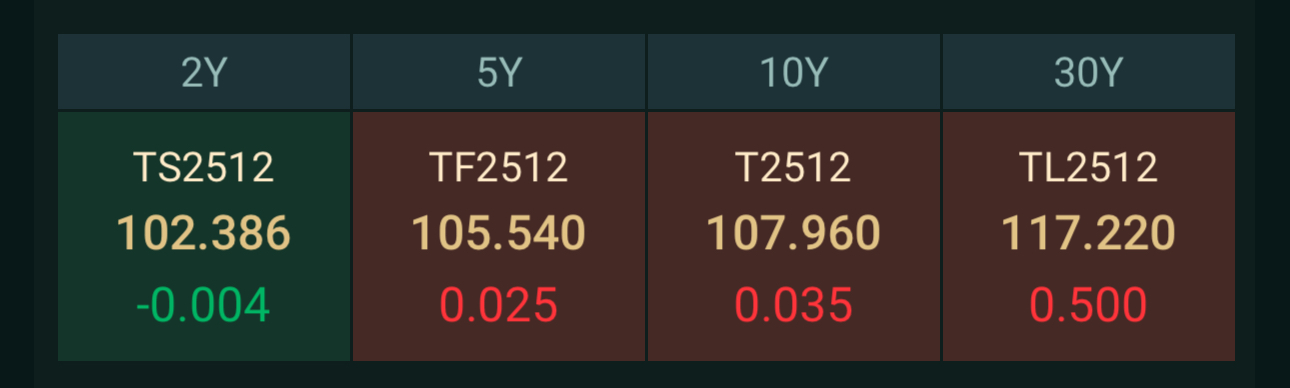Click the red 0.500 change value

tap(1089, 305)
